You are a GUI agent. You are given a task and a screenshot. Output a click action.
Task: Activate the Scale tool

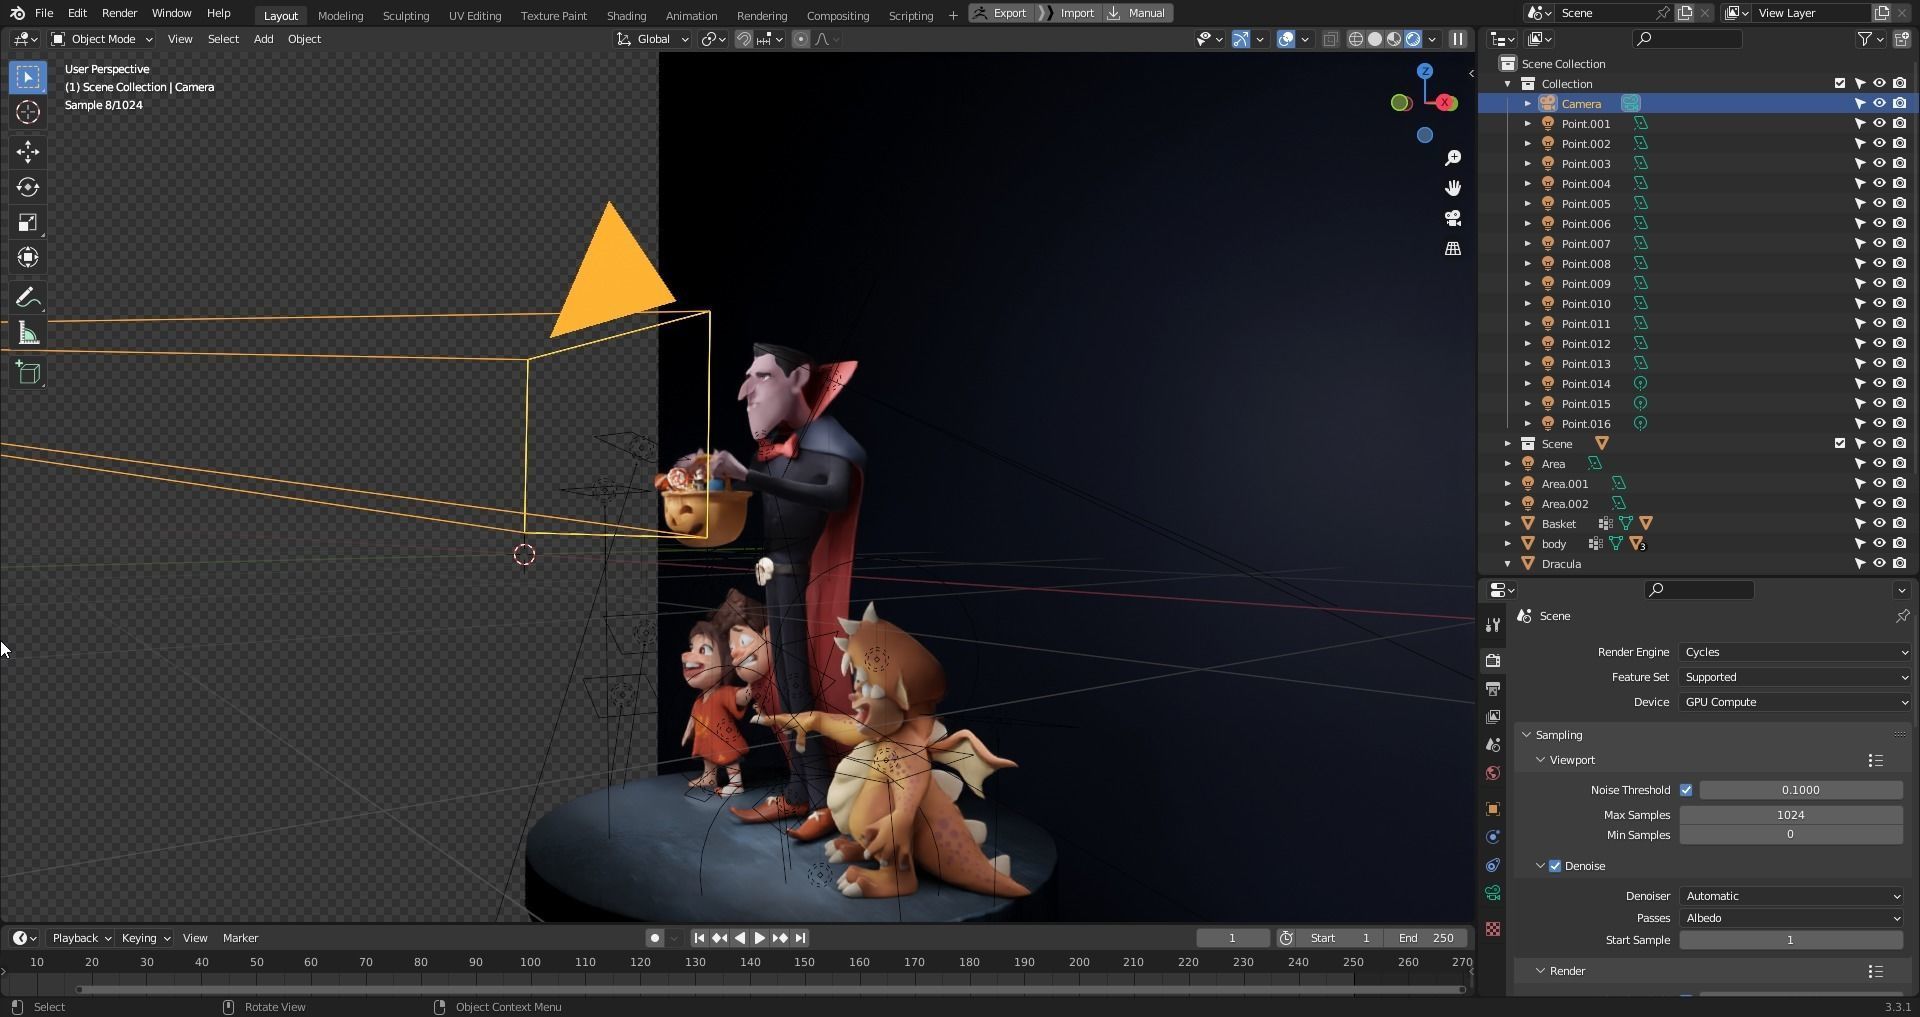(28, 223)
